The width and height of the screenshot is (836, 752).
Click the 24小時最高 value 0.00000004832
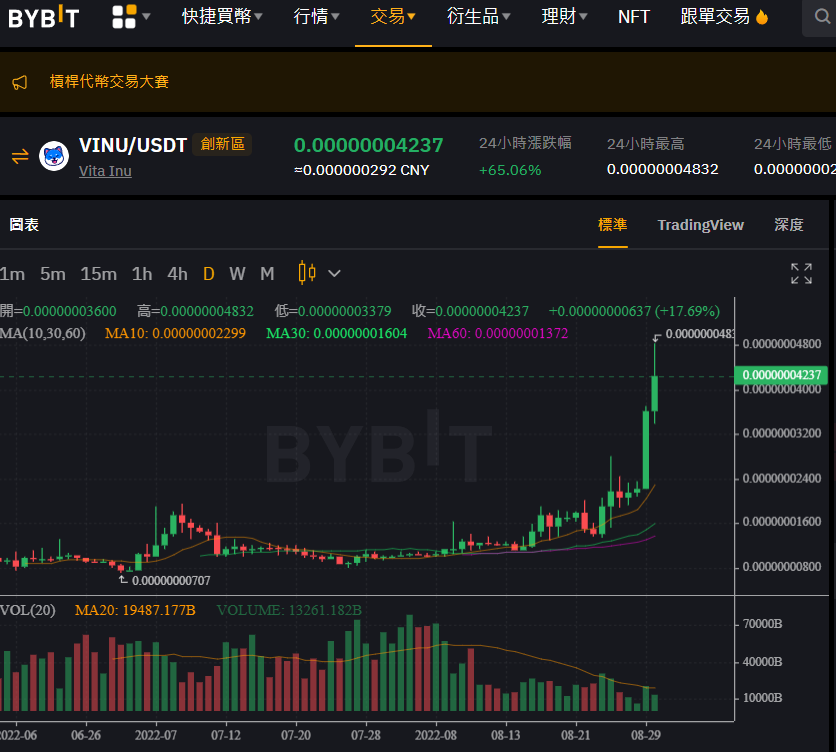(x=662, y=169)
